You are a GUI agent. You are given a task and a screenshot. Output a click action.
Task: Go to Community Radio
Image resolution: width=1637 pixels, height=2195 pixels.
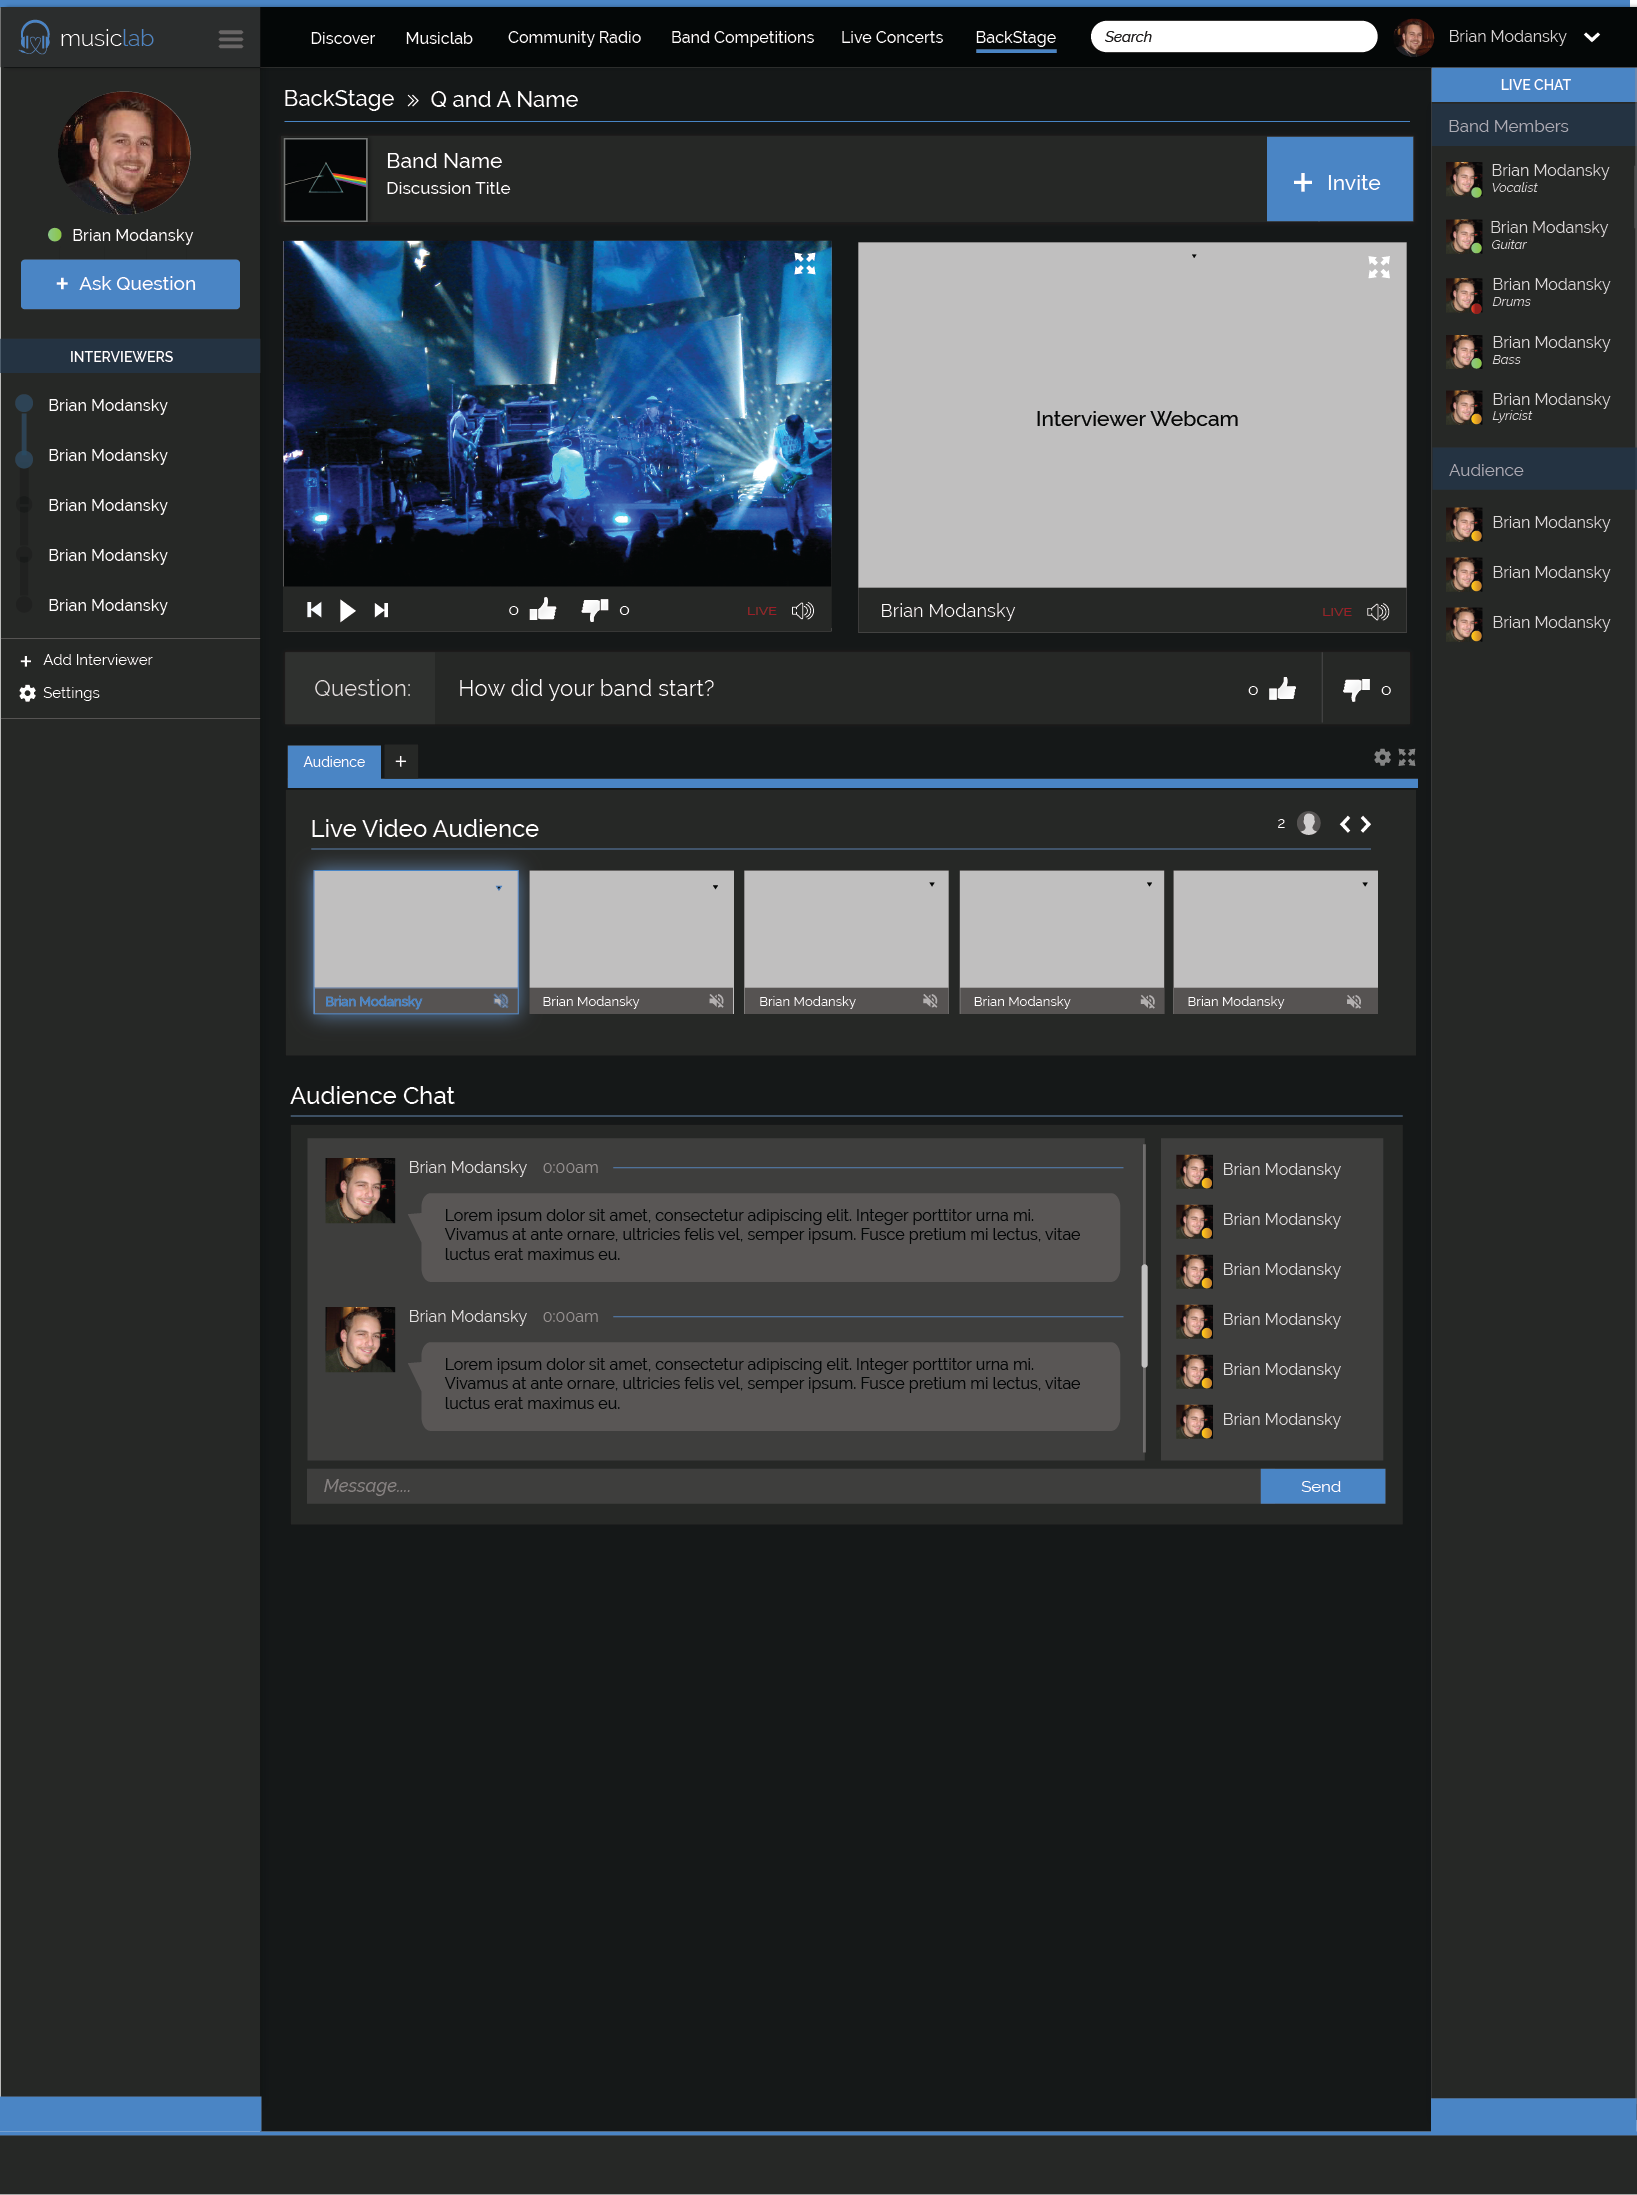[x=574, y=37]
